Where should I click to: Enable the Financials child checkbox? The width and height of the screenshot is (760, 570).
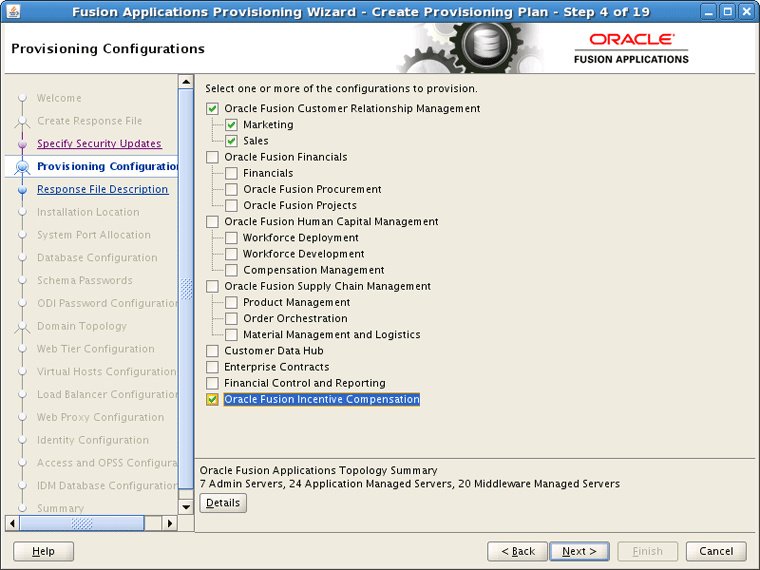231,174
